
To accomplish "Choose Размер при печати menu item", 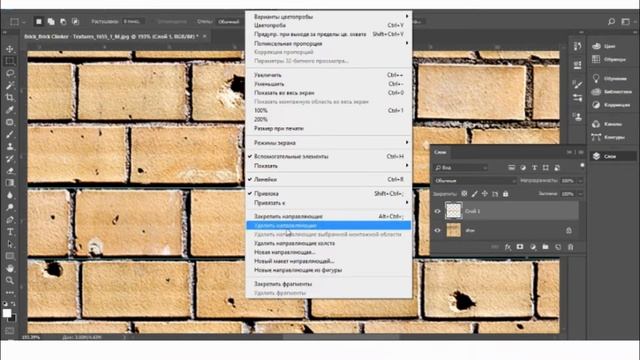I will tap(329, 128).
